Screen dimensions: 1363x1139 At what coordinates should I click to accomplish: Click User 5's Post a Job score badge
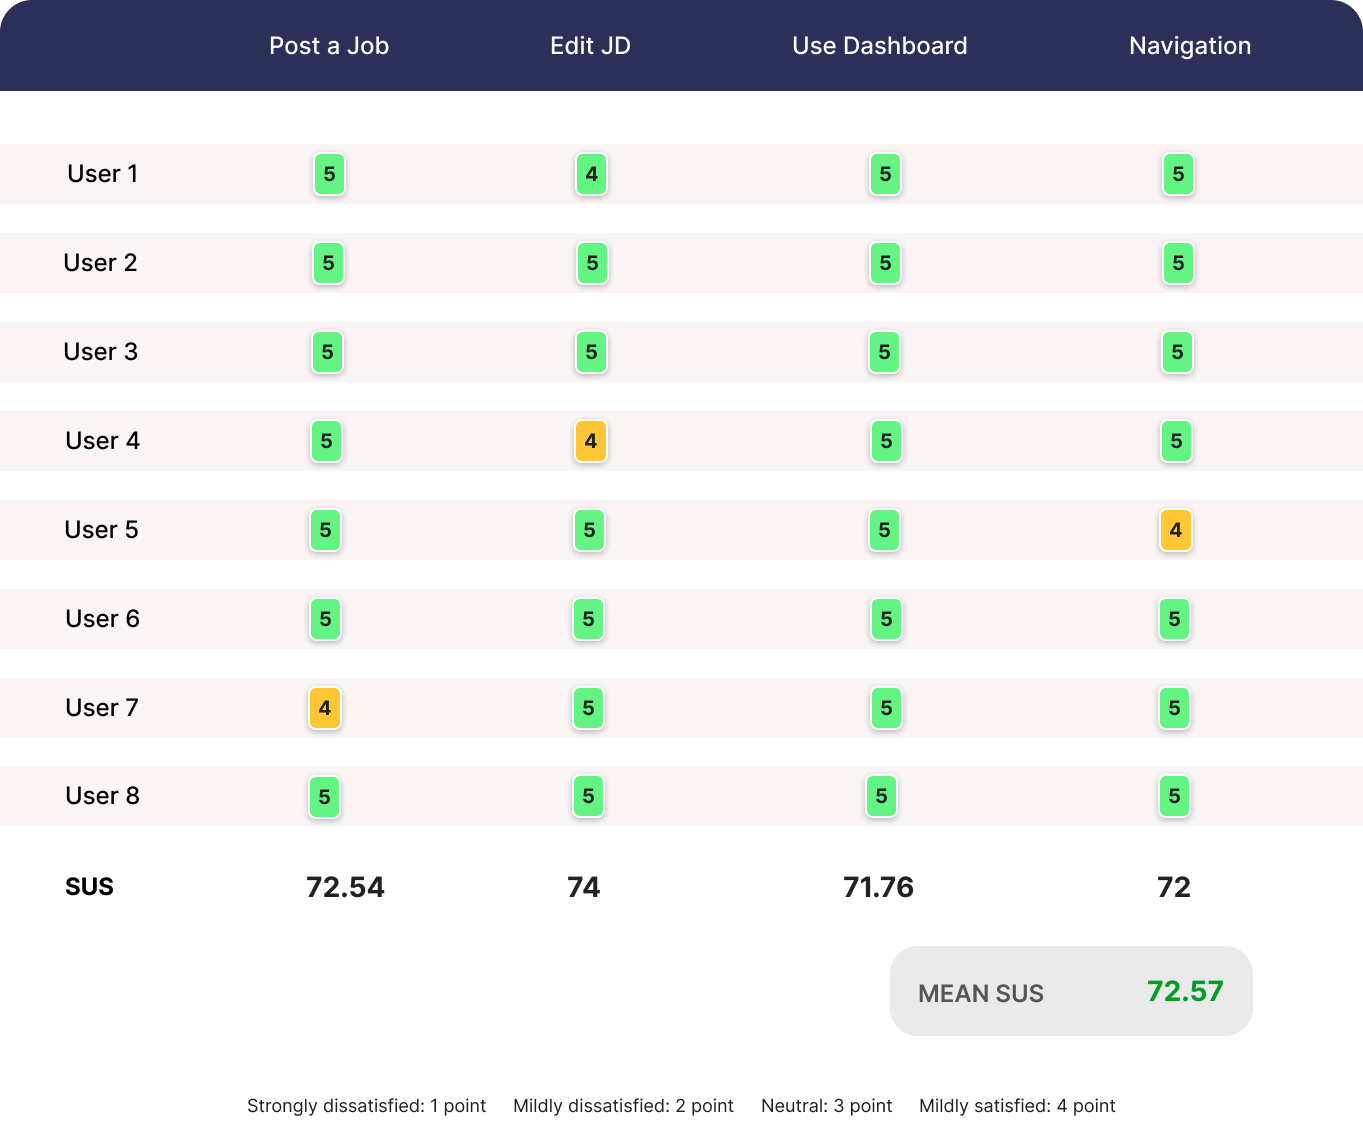(x=325, y=530)
